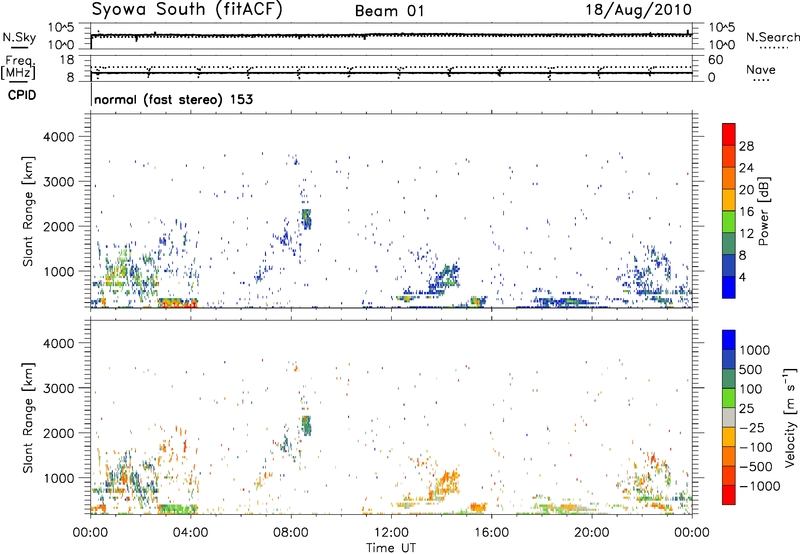Click the 'N.Sky' legend label
800x554 pixels.
click(x=19, y=37)
